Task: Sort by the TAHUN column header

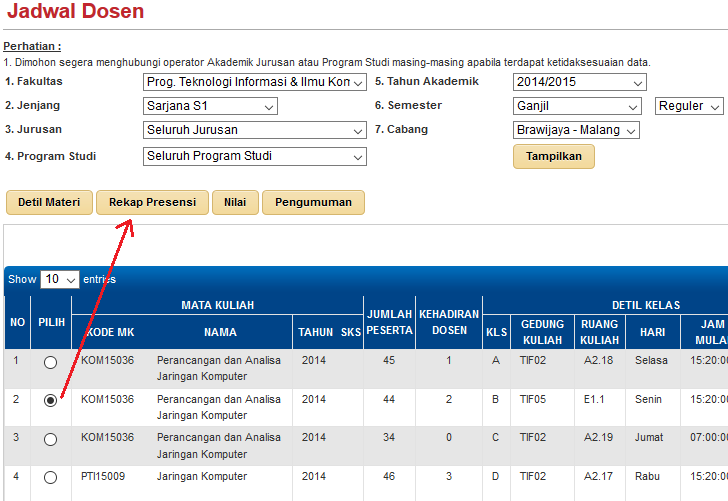Action: [x=316, y=332]
